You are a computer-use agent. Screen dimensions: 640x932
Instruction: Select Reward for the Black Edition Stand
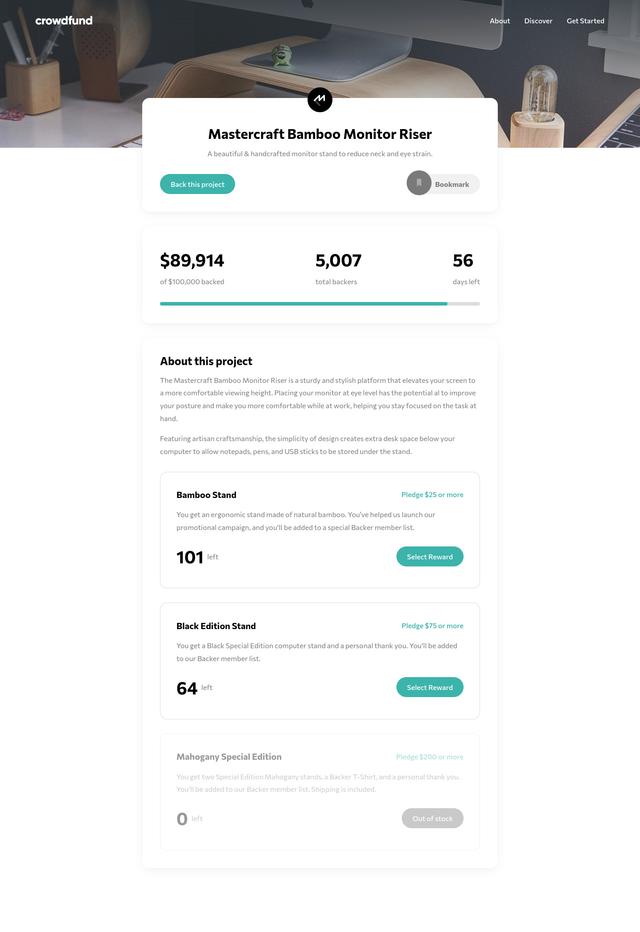tap(429, 687)
